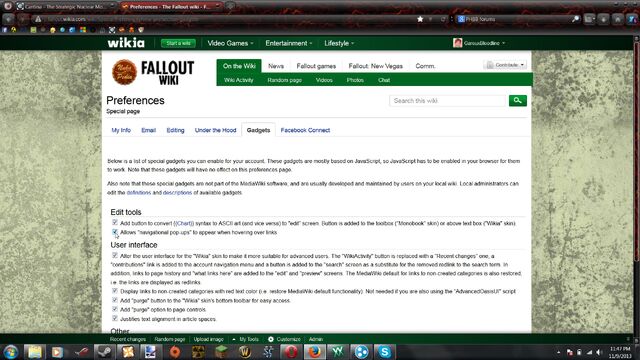The height and width of the screenshot is (360, 640).
Task: Toggle the ASCII art Chart converter checkbox
Action: click(x=115, y=222)
